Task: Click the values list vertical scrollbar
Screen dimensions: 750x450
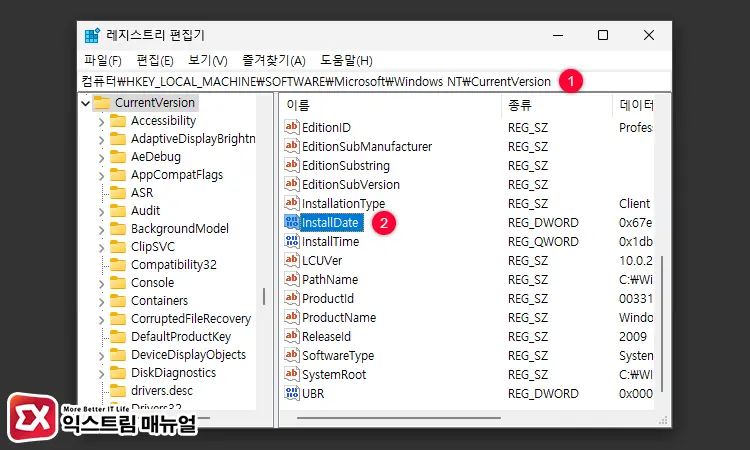Action: (662, 324)
